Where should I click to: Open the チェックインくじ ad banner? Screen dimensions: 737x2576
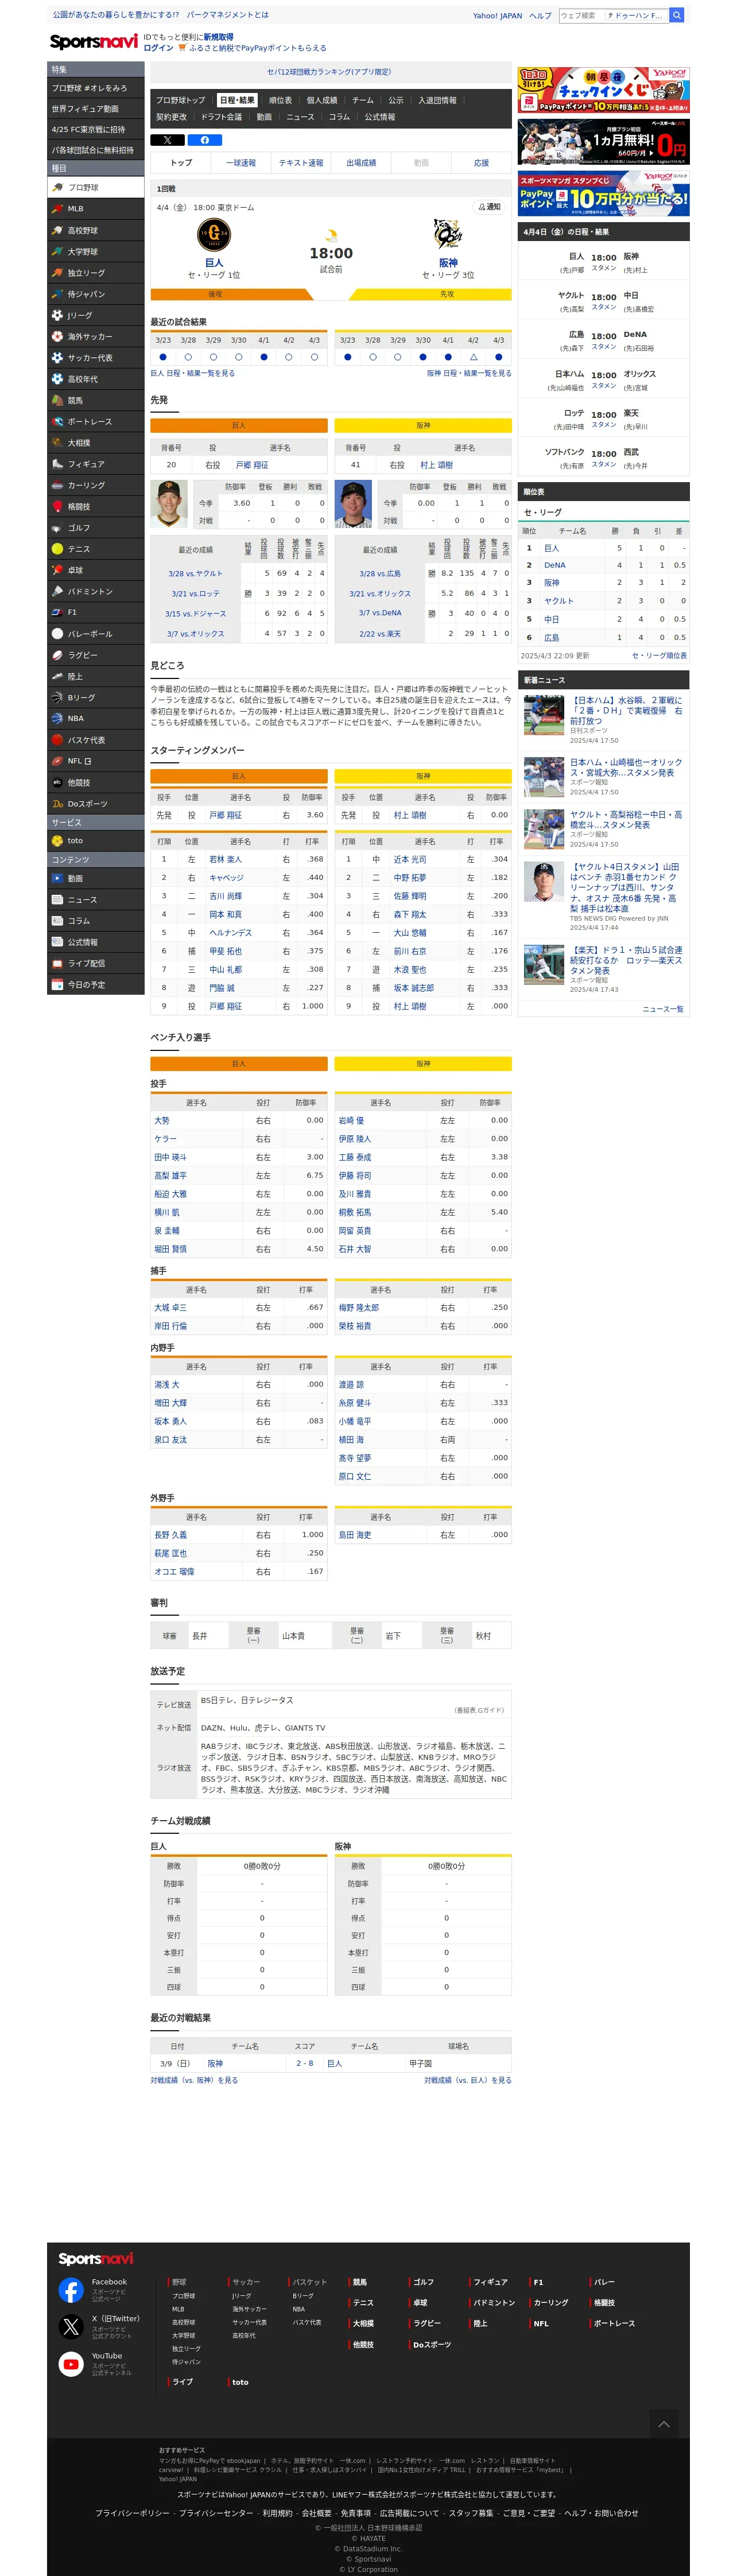[603, 90]
